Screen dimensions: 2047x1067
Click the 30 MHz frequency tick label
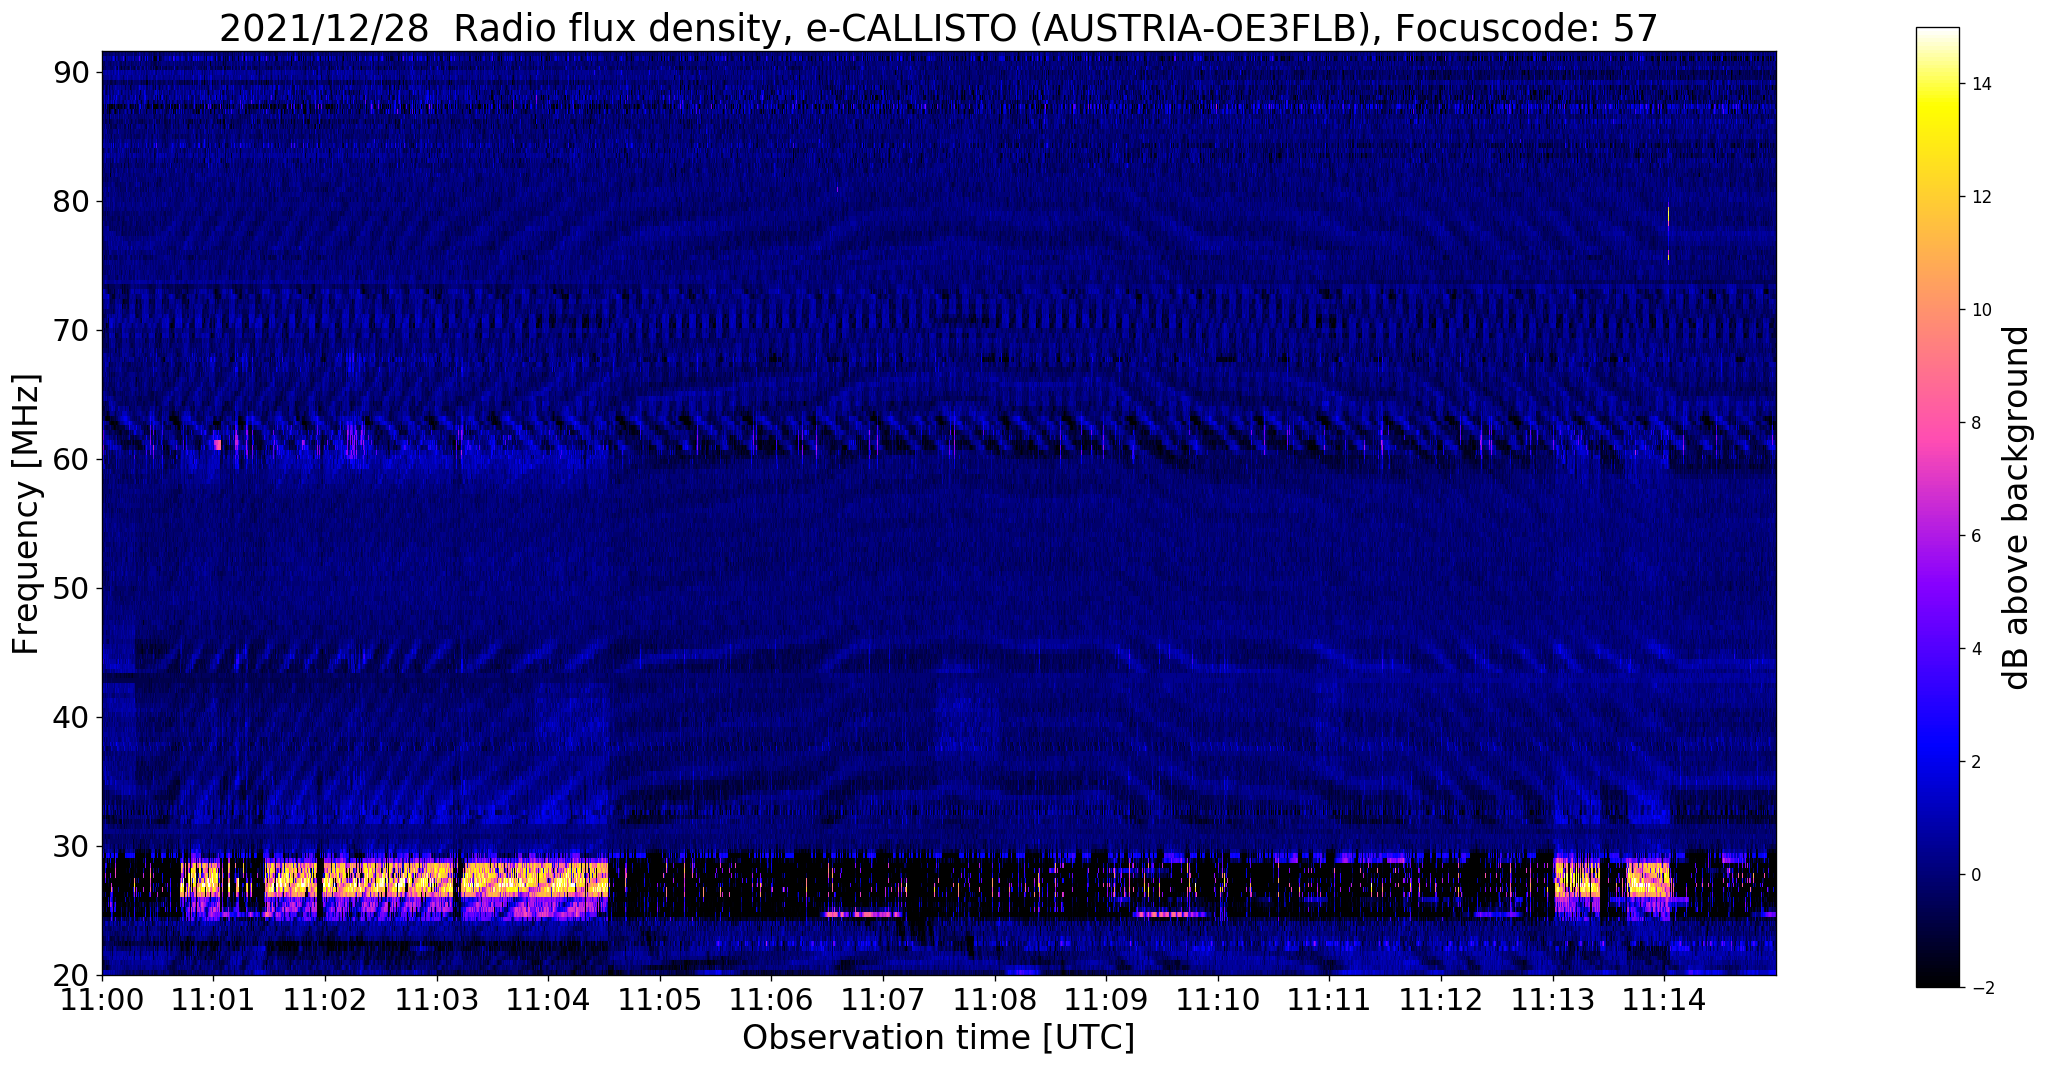(71, 846)
